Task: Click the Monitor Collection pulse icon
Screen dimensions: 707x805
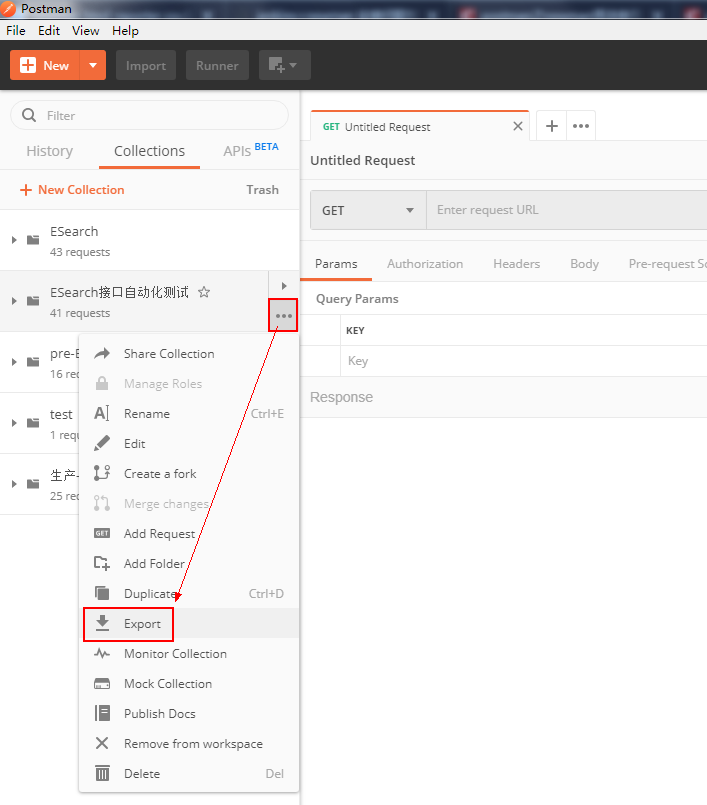Action: [102, 654]
